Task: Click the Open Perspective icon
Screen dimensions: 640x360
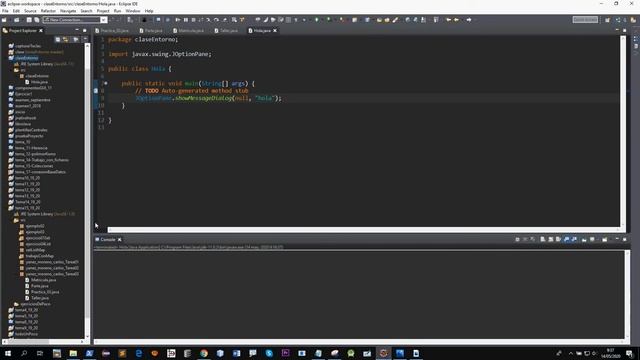Action: [607, 20]
